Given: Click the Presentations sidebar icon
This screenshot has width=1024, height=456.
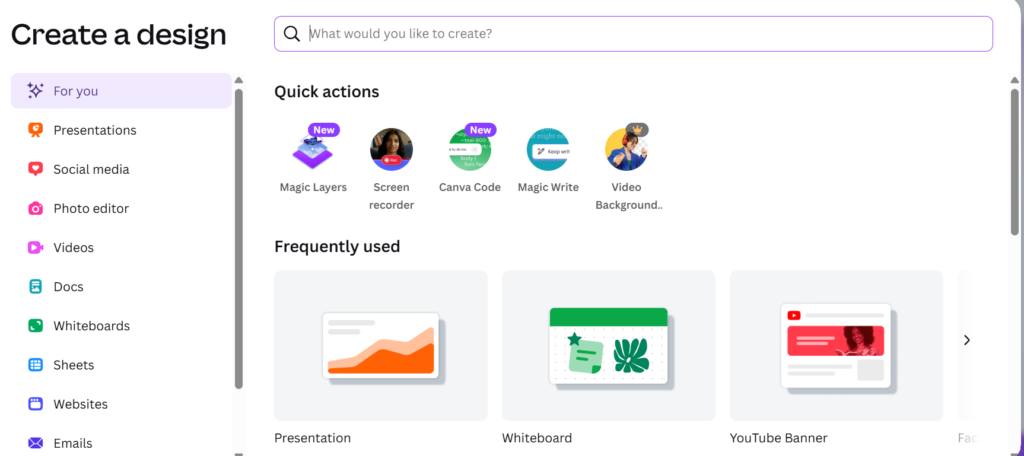Looking at the screenshot, I should click(35, 130).
